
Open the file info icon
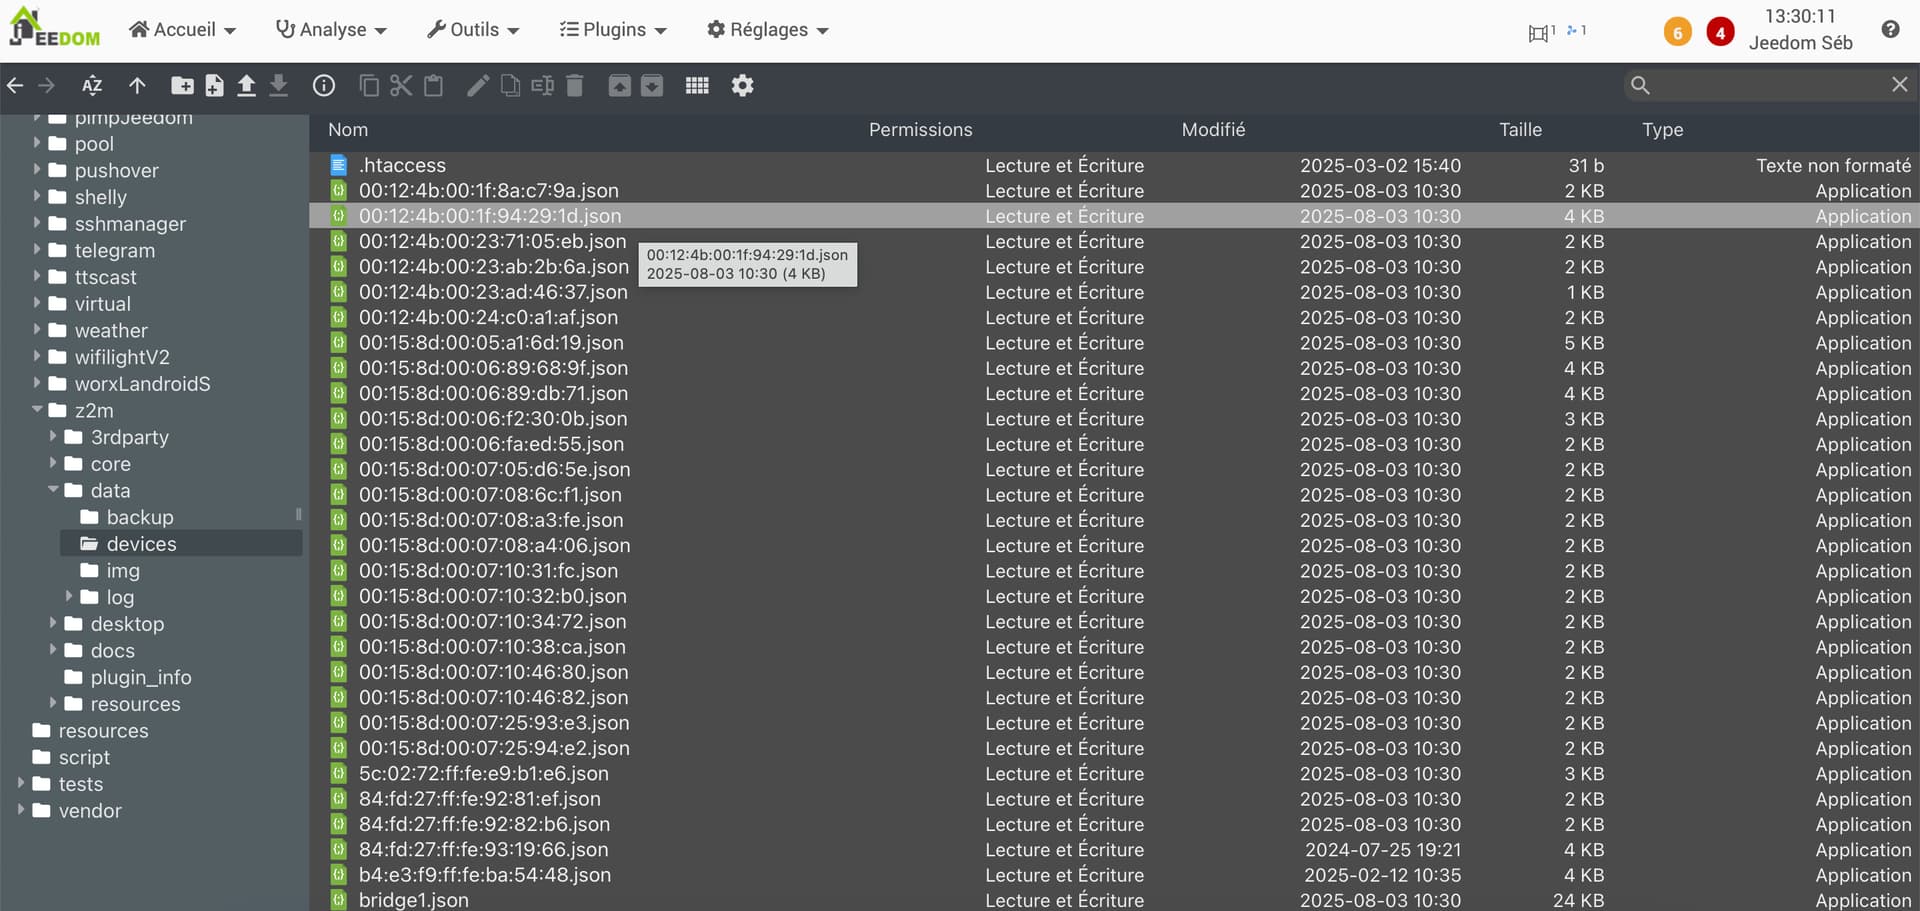click(x=323, y=86)
